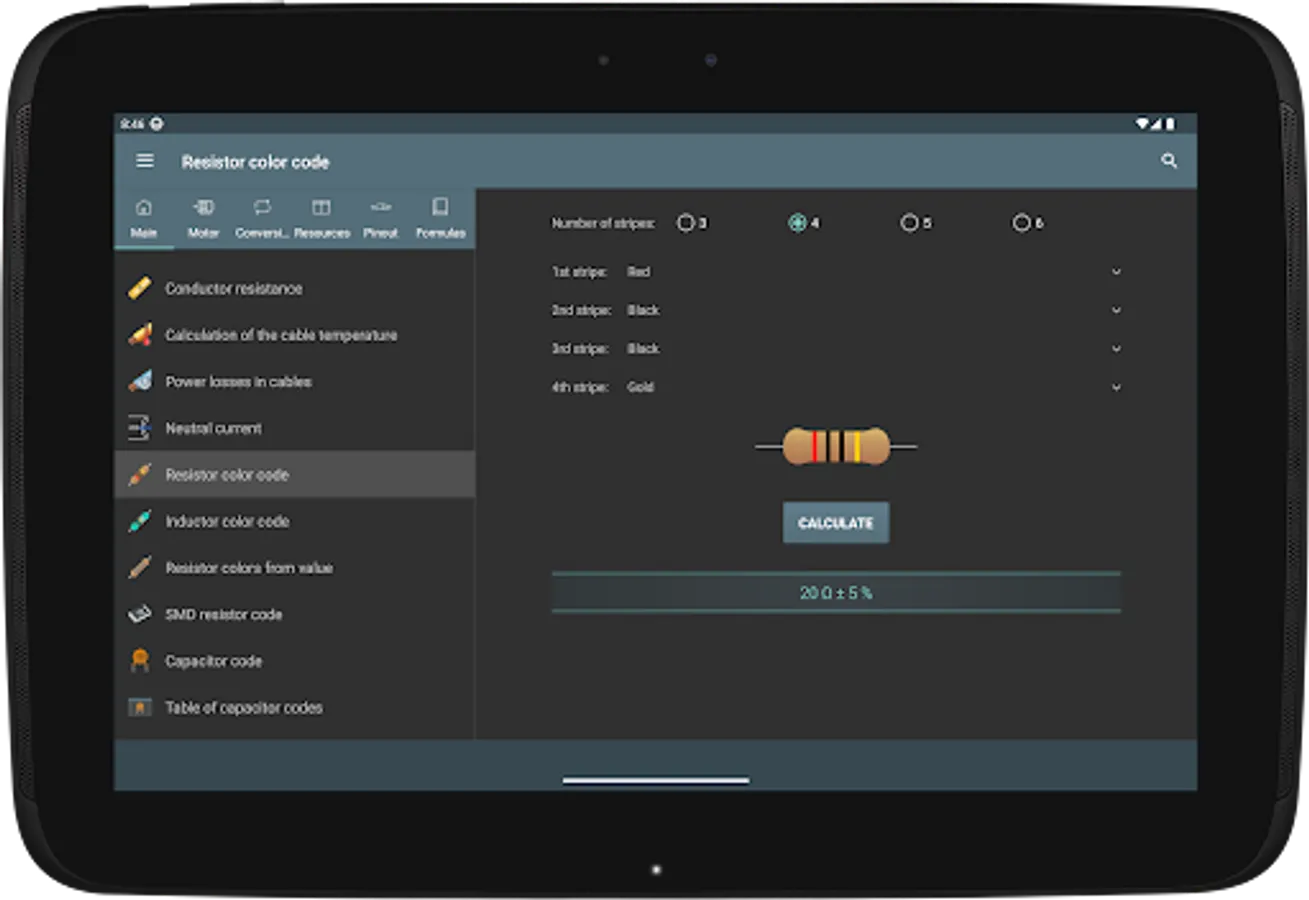
Task: Click the Capacitor code icon
Action: [x=140, y=661]
